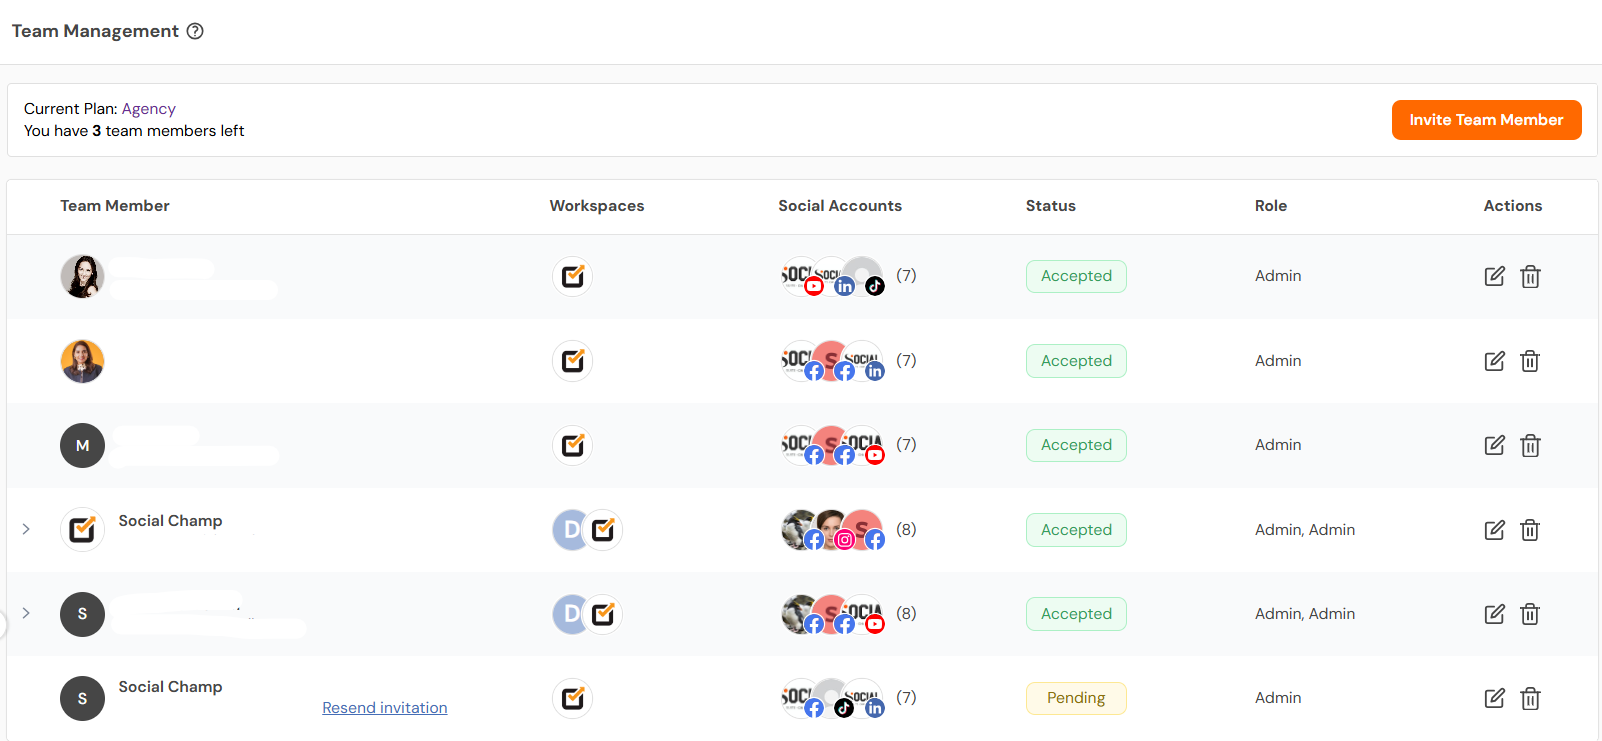Screen dimensions: 1602x741
Task: Click dark-haired woman profile avatar
Action: pyautogui.click(x=82, y=276)
